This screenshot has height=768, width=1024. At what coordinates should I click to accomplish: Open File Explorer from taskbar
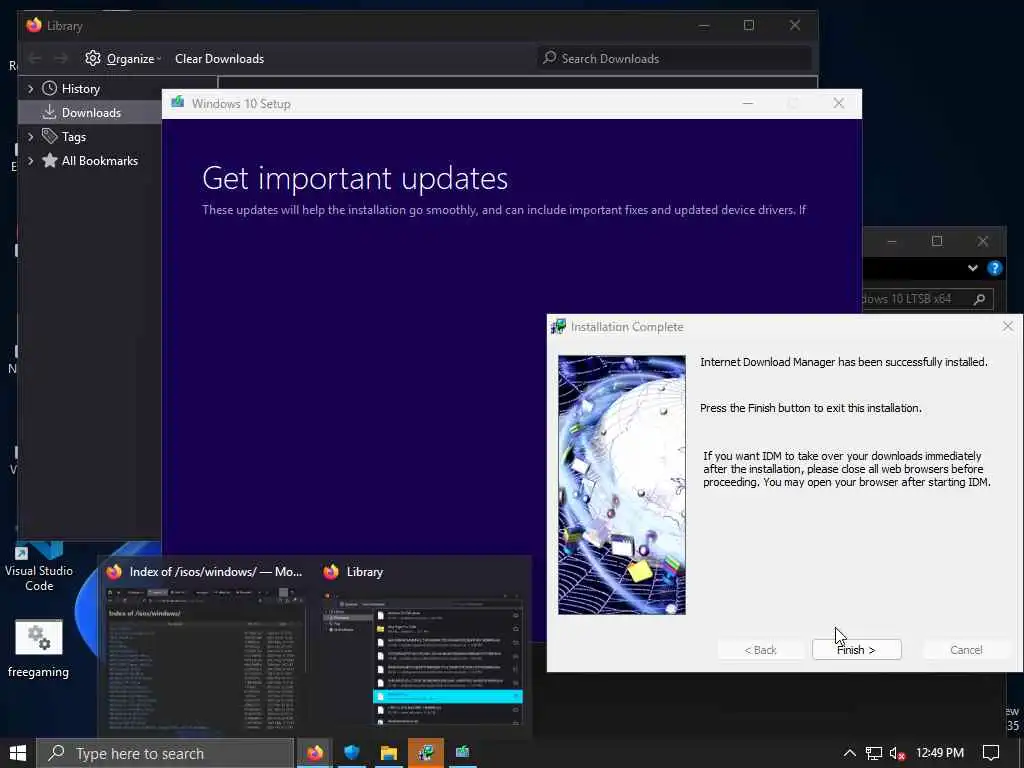pyautogui.click(x=389, y=753)
